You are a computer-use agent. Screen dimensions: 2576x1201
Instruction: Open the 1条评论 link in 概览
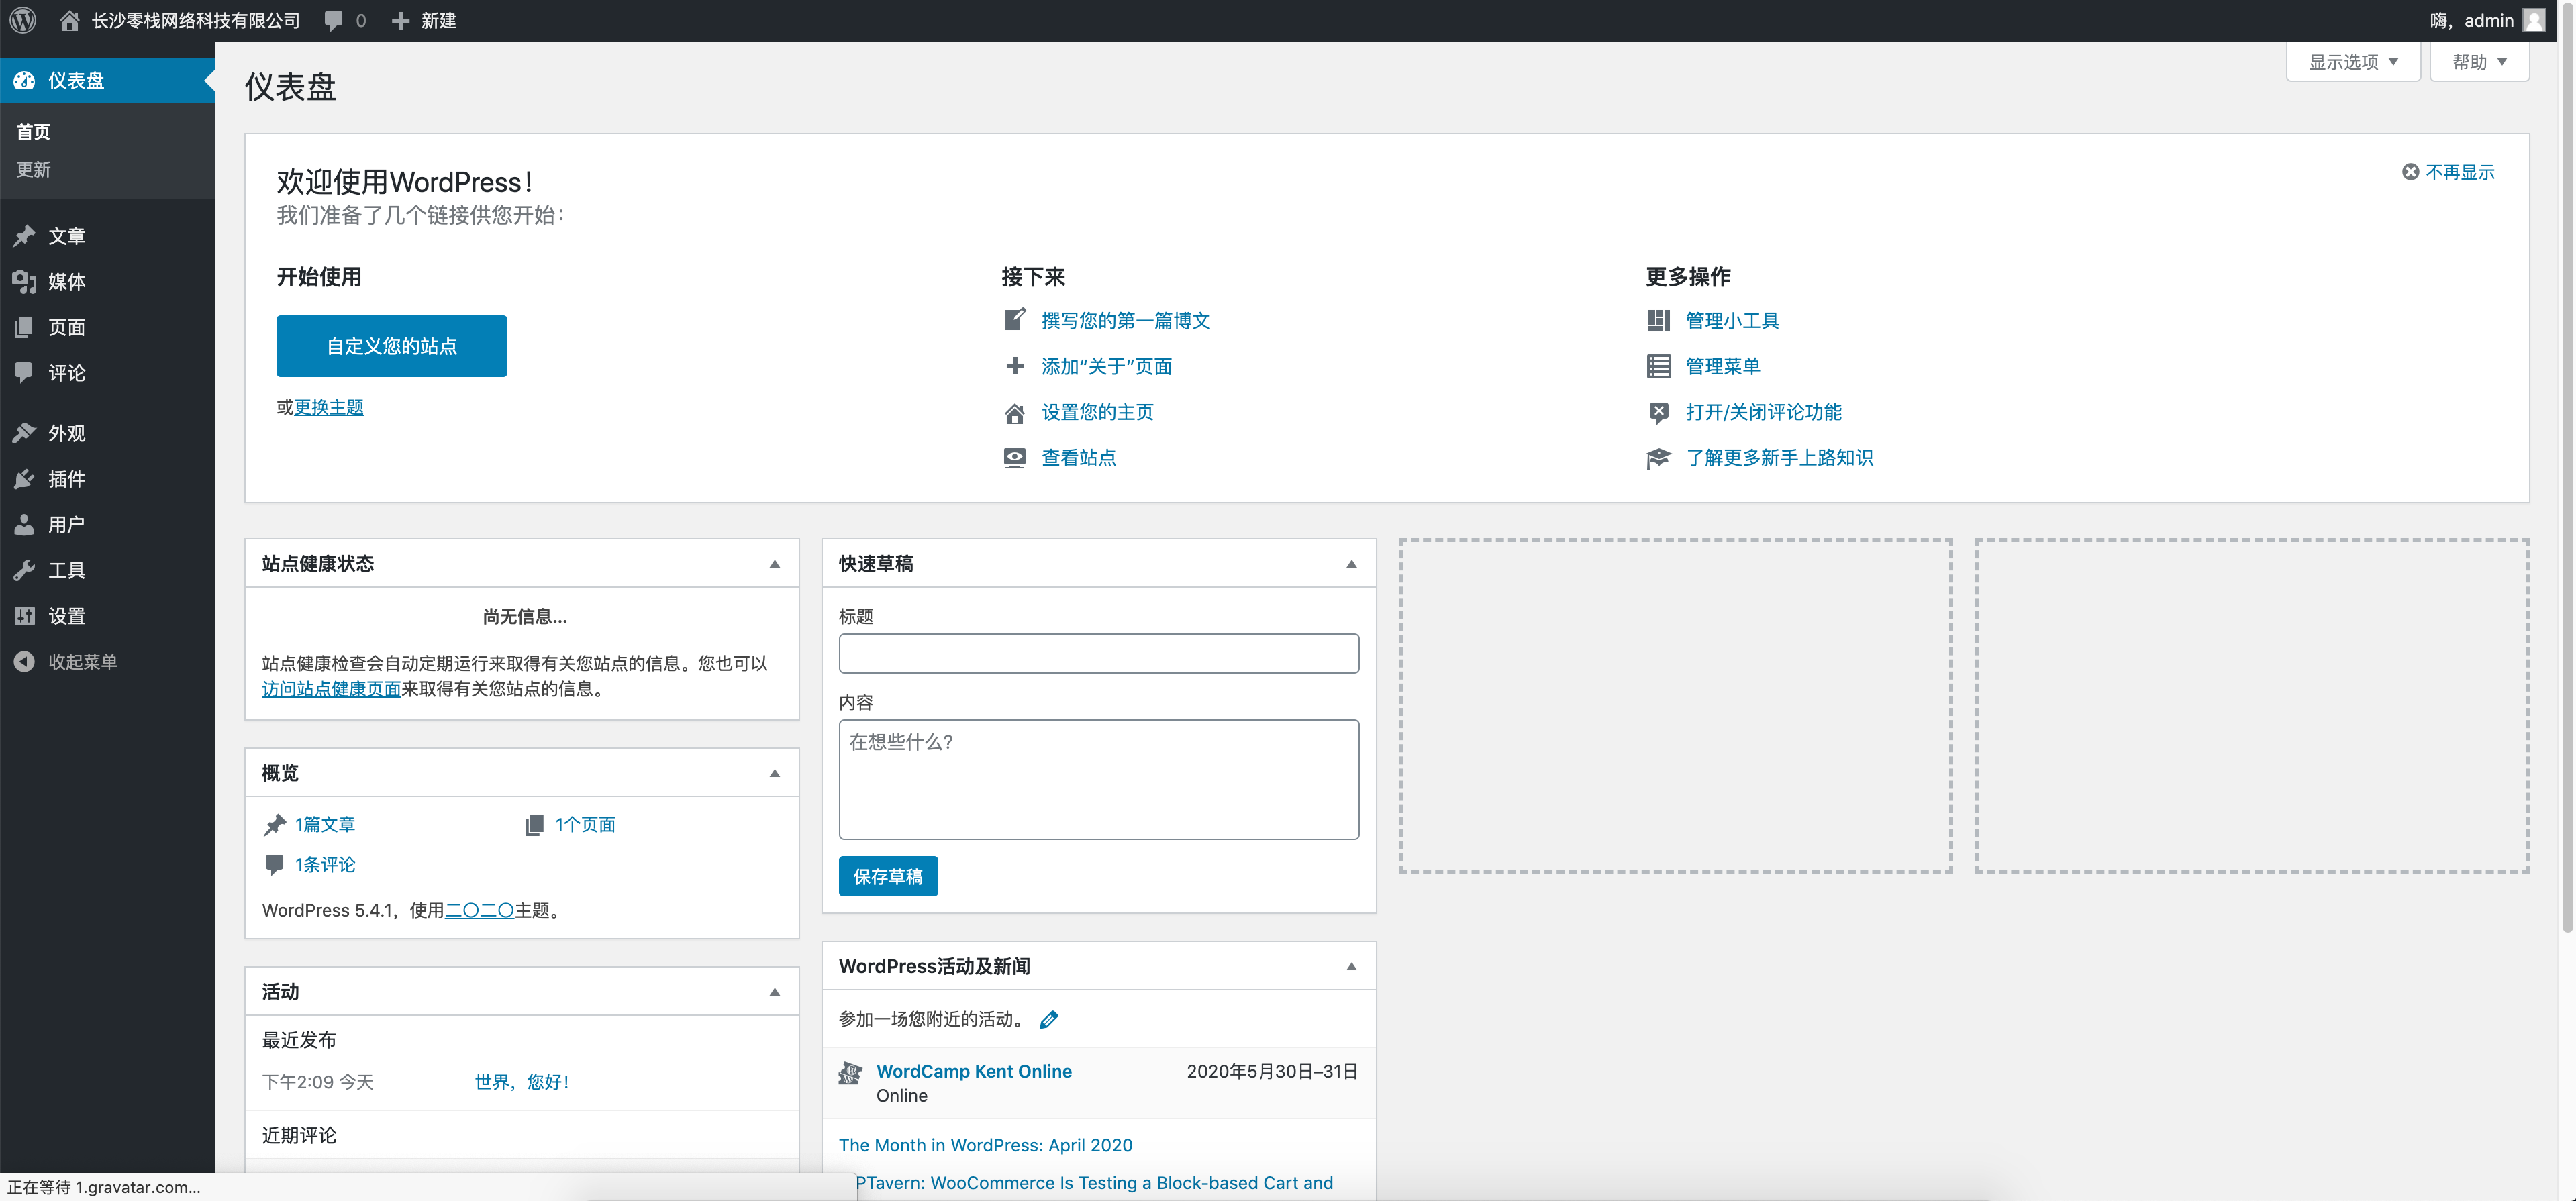(325, 864)
